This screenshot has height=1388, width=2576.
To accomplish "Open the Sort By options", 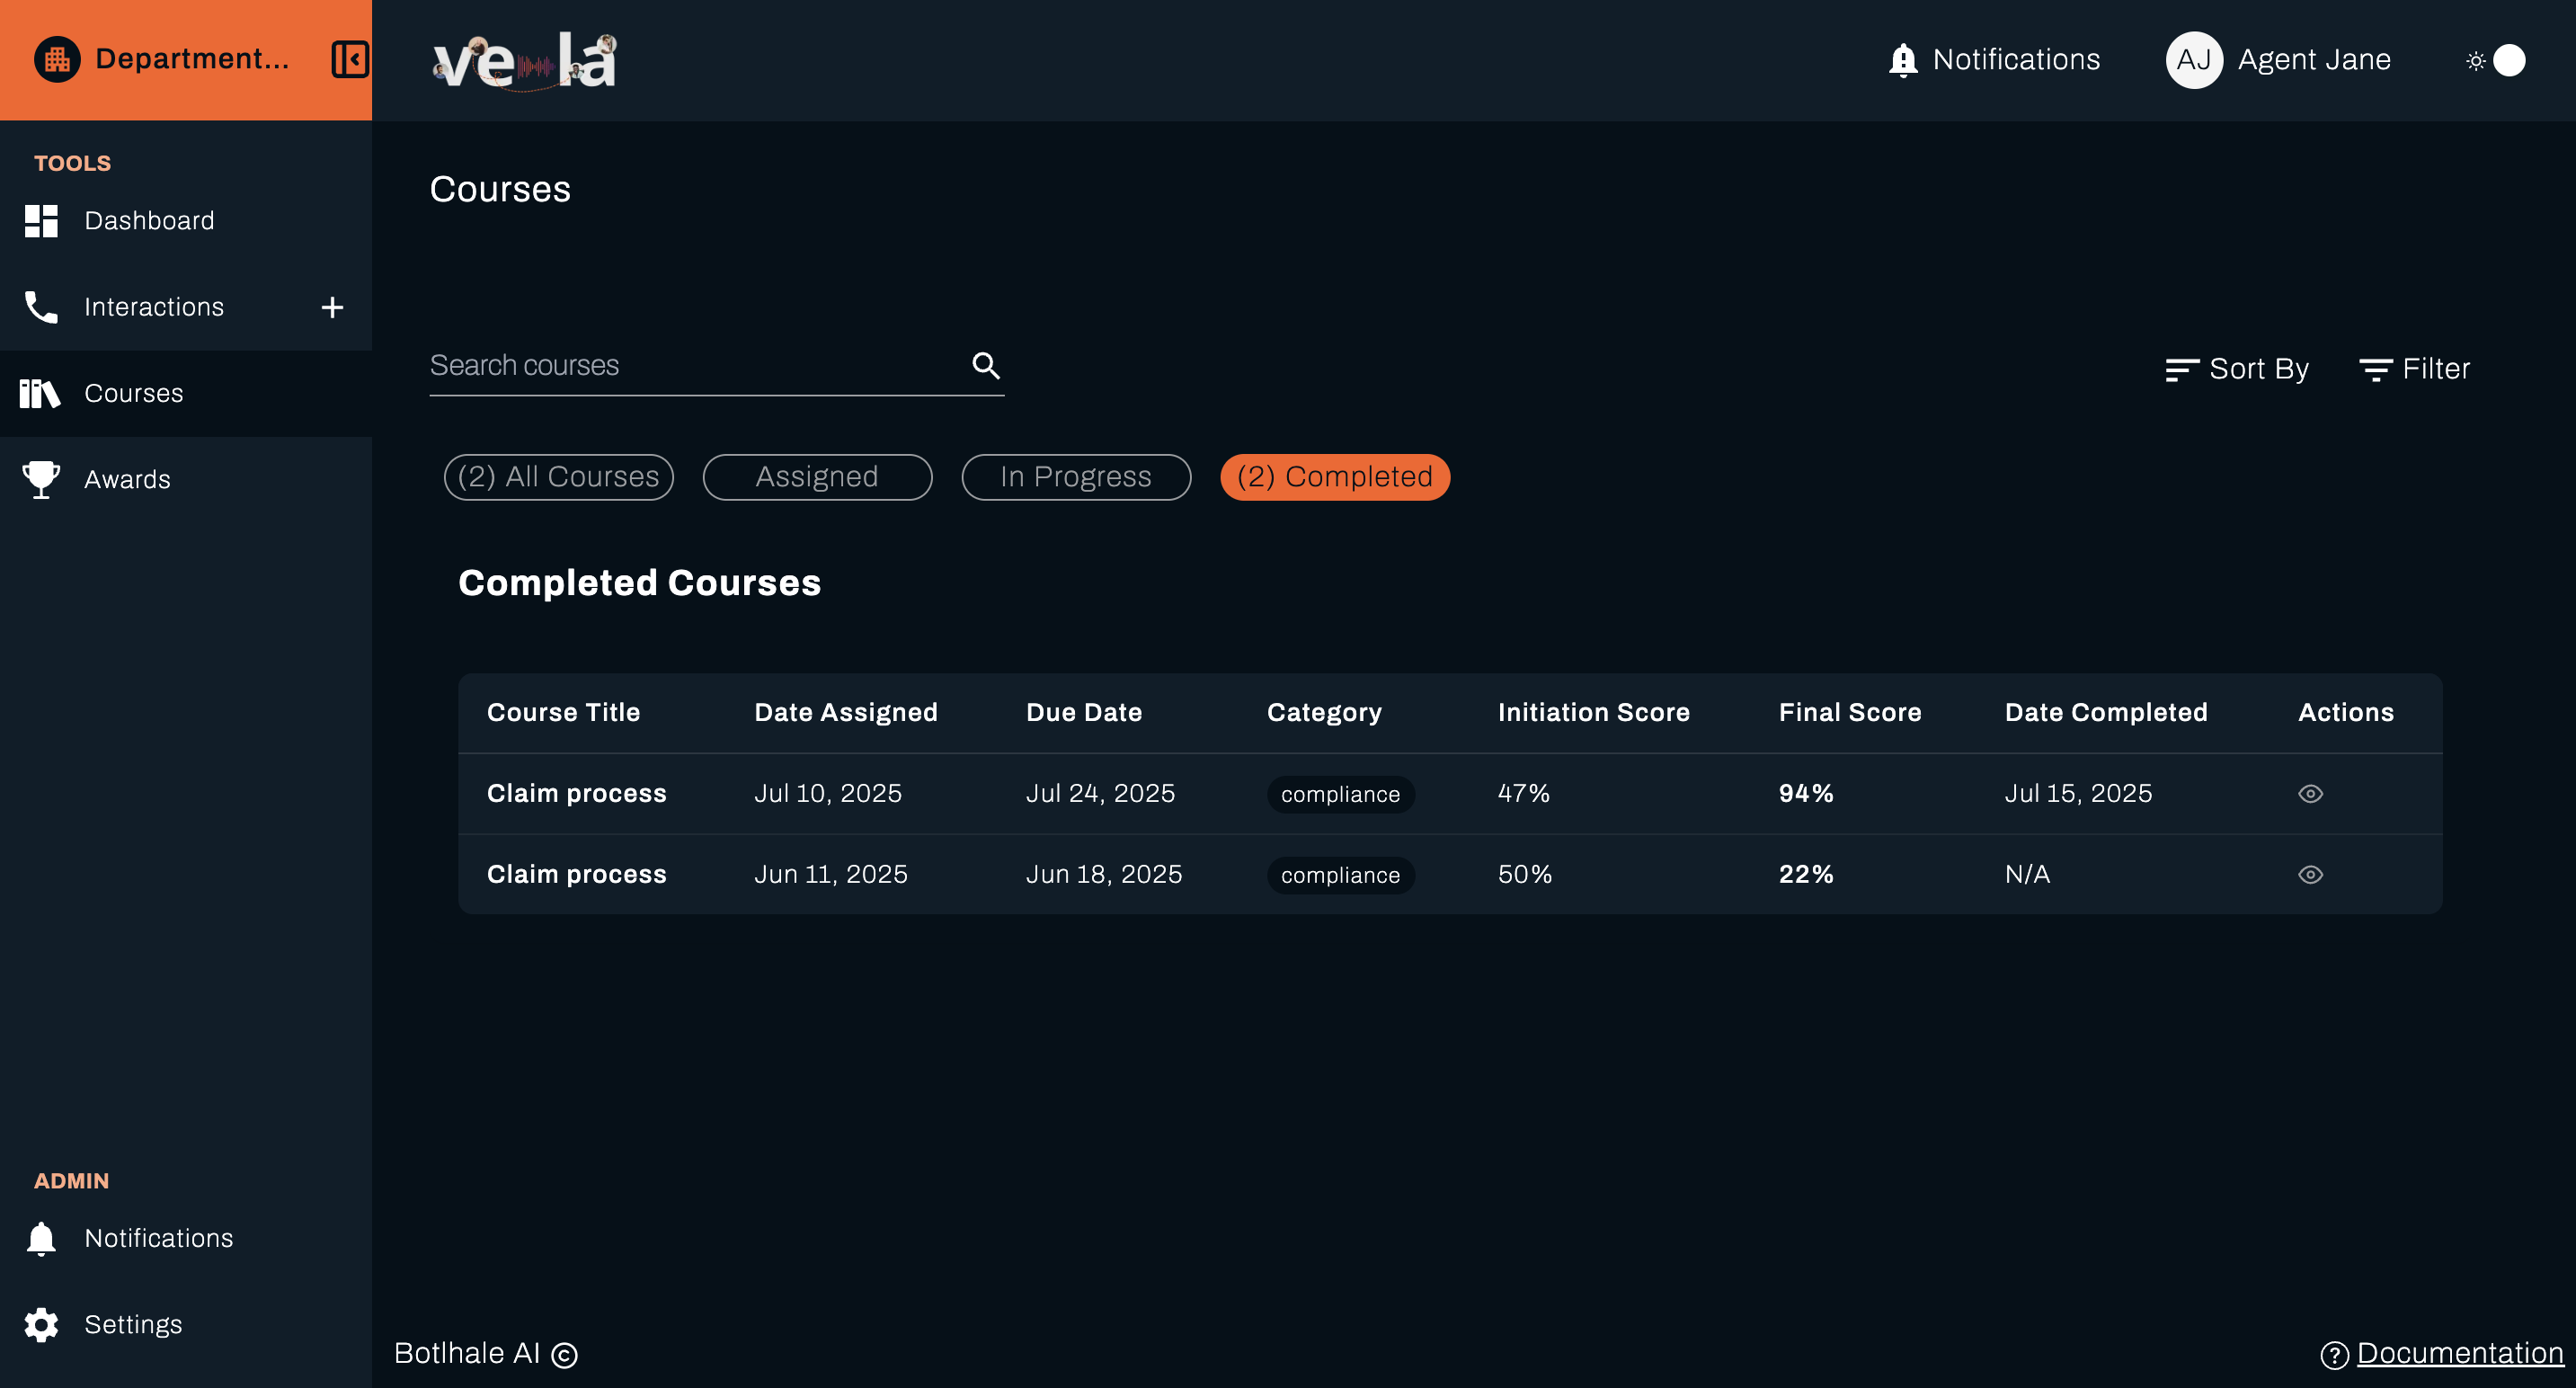I will point(2237,368).
